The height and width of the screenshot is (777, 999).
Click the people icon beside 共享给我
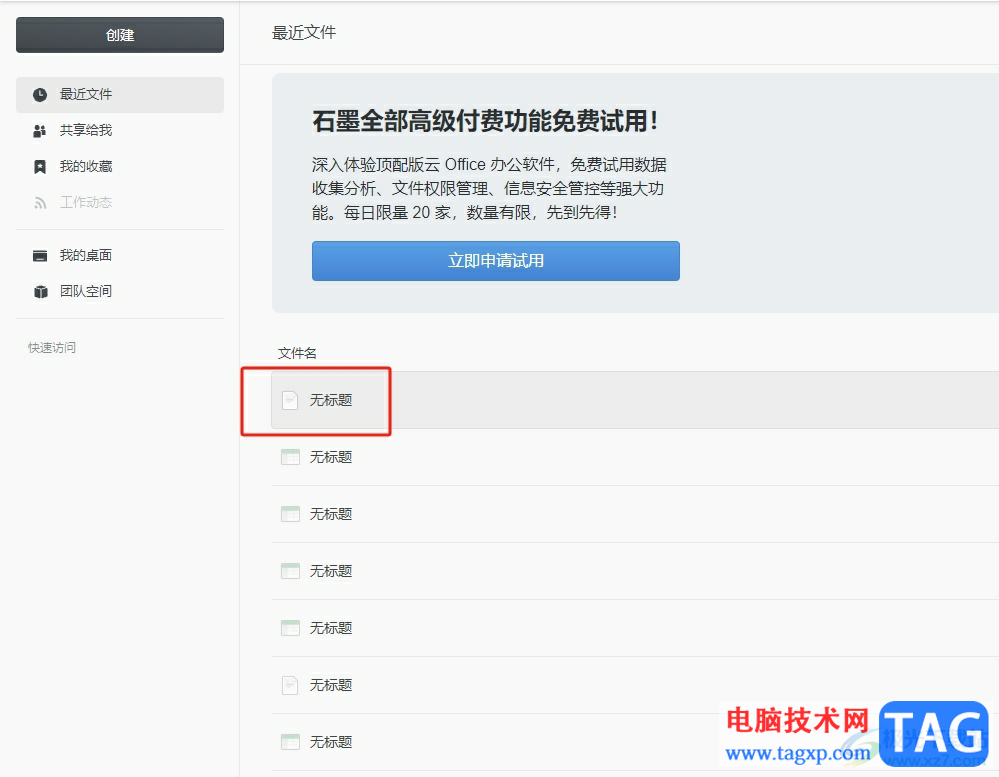(x=40, y=131)
